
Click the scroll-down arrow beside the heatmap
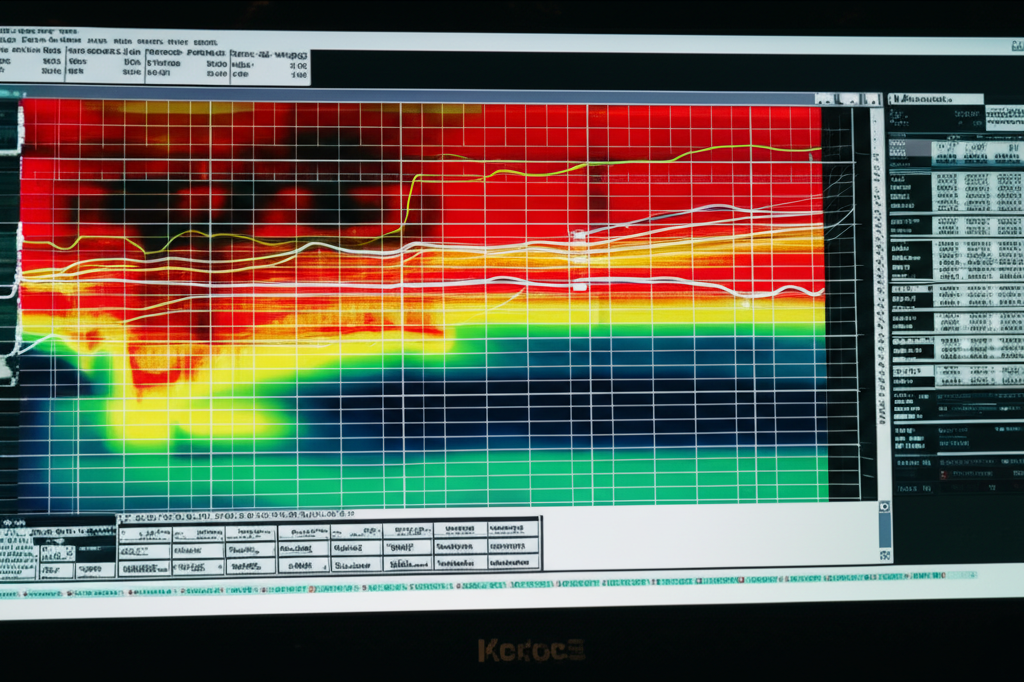pyautogui.click(x=884, y=508)
